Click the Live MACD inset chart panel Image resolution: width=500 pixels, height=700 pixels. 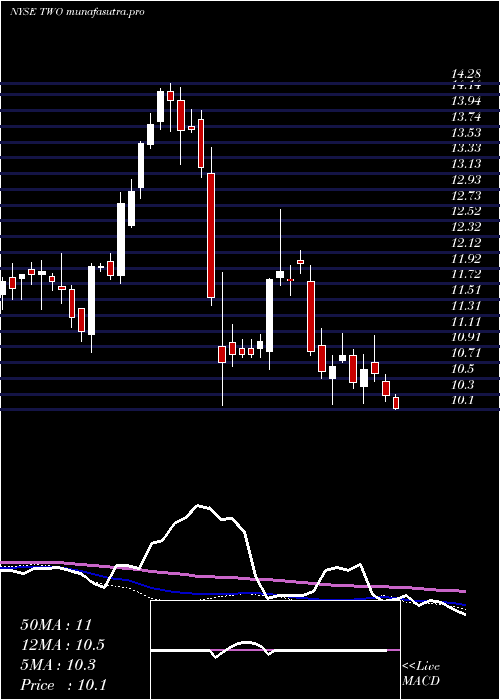click(x=275, y=650)
